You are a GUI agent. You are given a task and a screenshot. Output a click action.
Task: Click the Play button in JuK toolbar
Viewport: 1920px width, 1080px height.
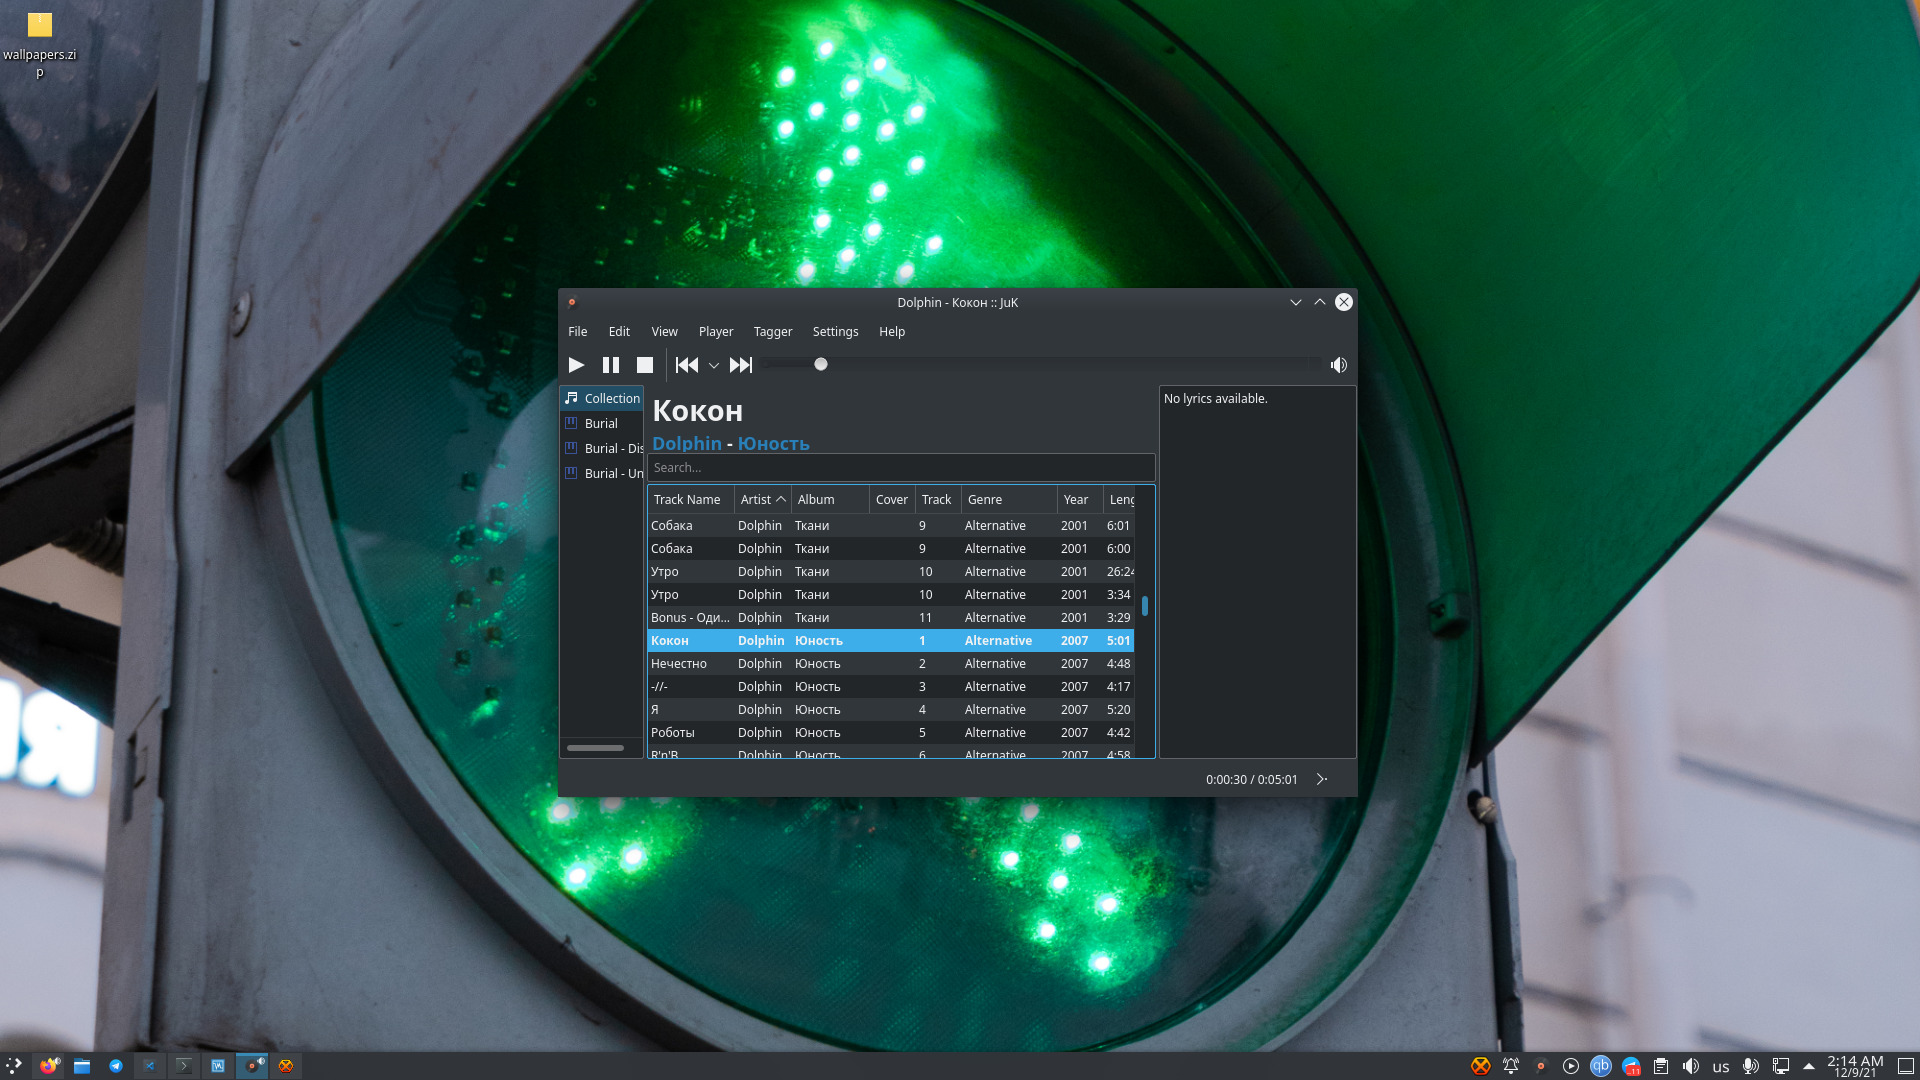(x=576, y=365)
